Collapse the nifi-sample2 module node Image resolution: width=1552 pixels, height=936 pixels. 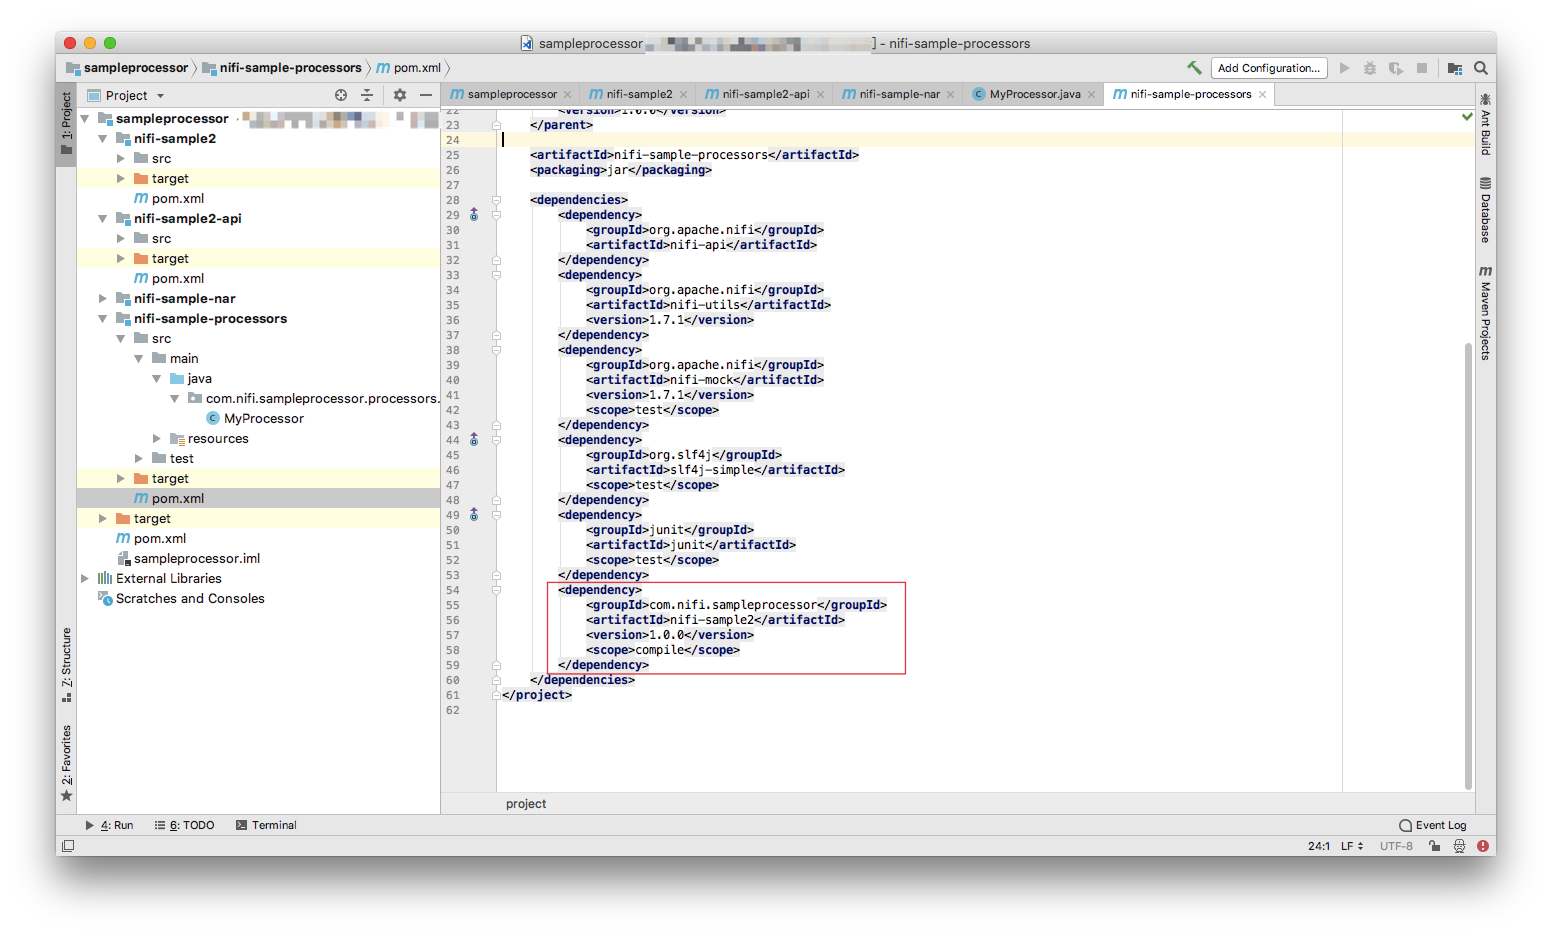point(103,139)
